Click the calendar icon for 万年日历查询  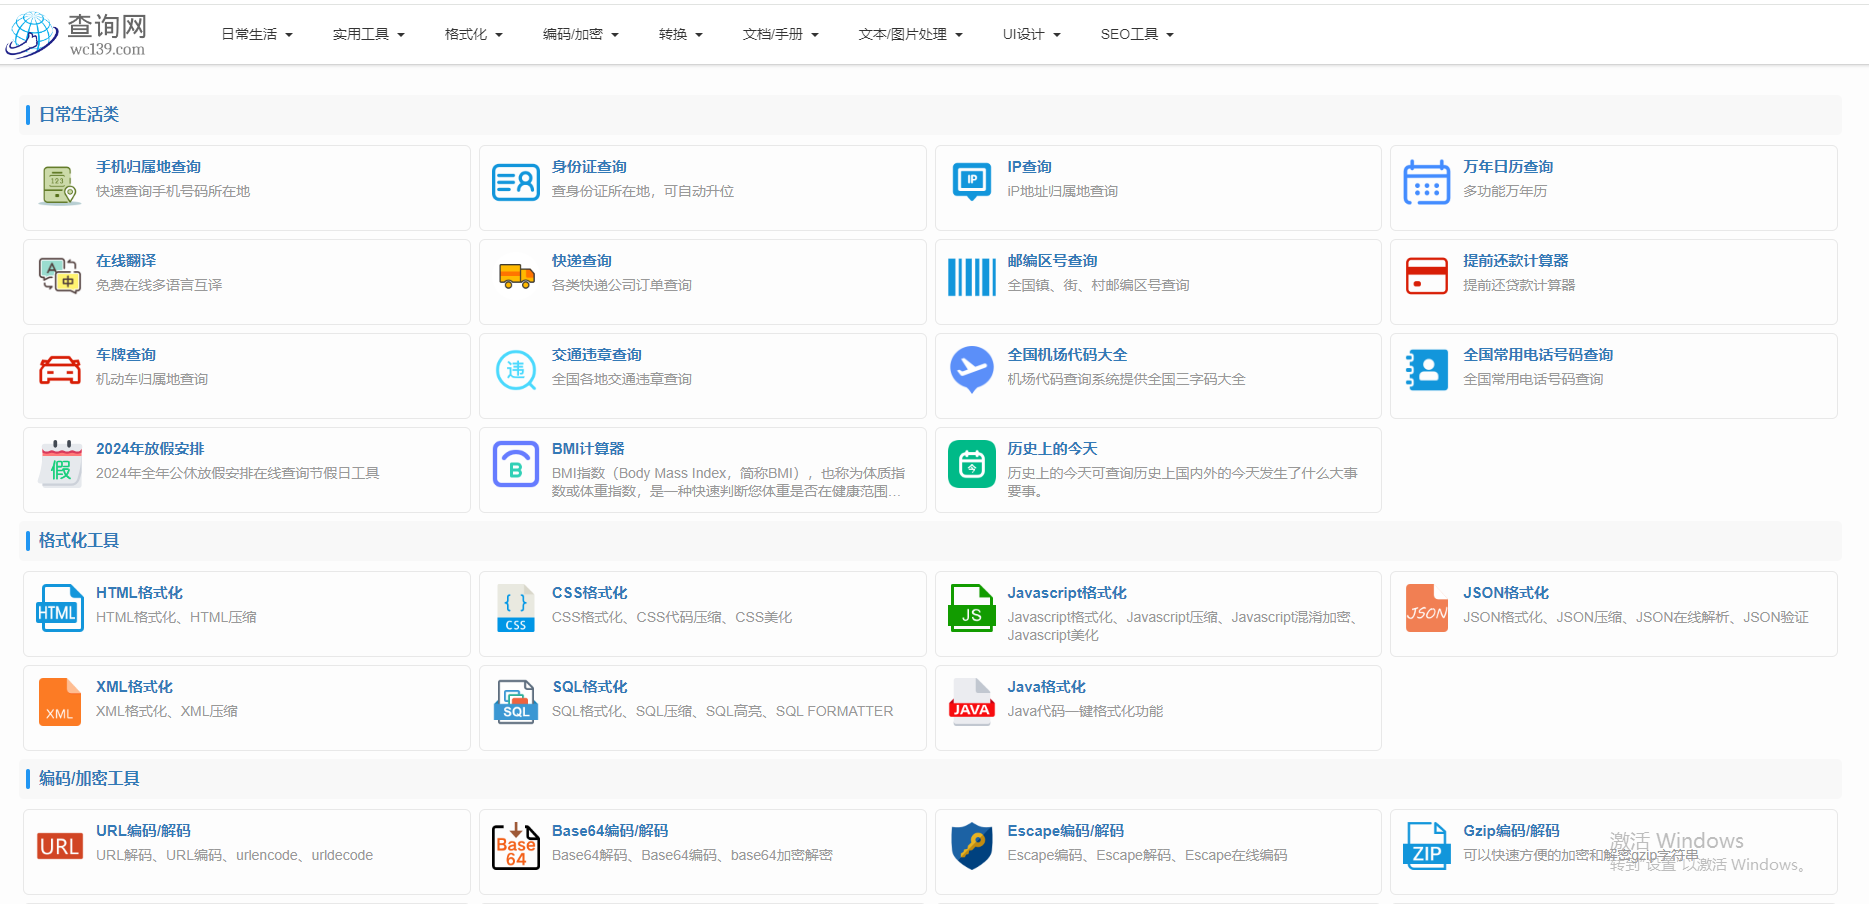click(x=1426, y=183)
